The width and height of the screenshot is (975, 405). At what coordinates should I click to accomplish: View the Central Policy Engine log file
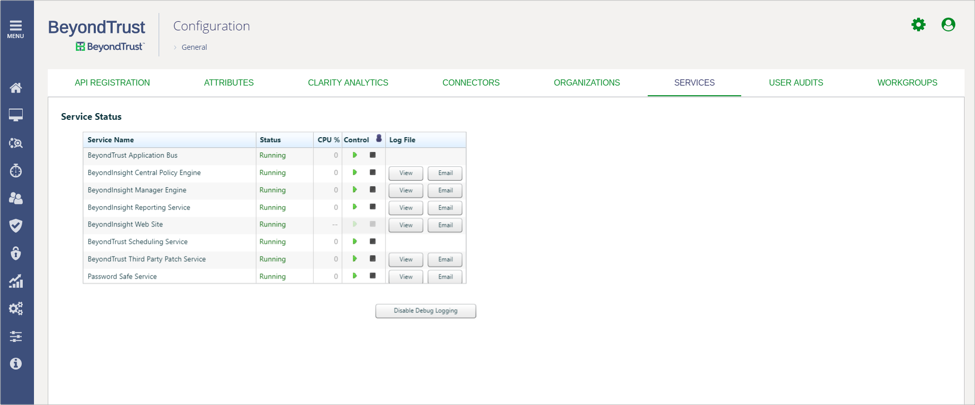pos(406,173)
